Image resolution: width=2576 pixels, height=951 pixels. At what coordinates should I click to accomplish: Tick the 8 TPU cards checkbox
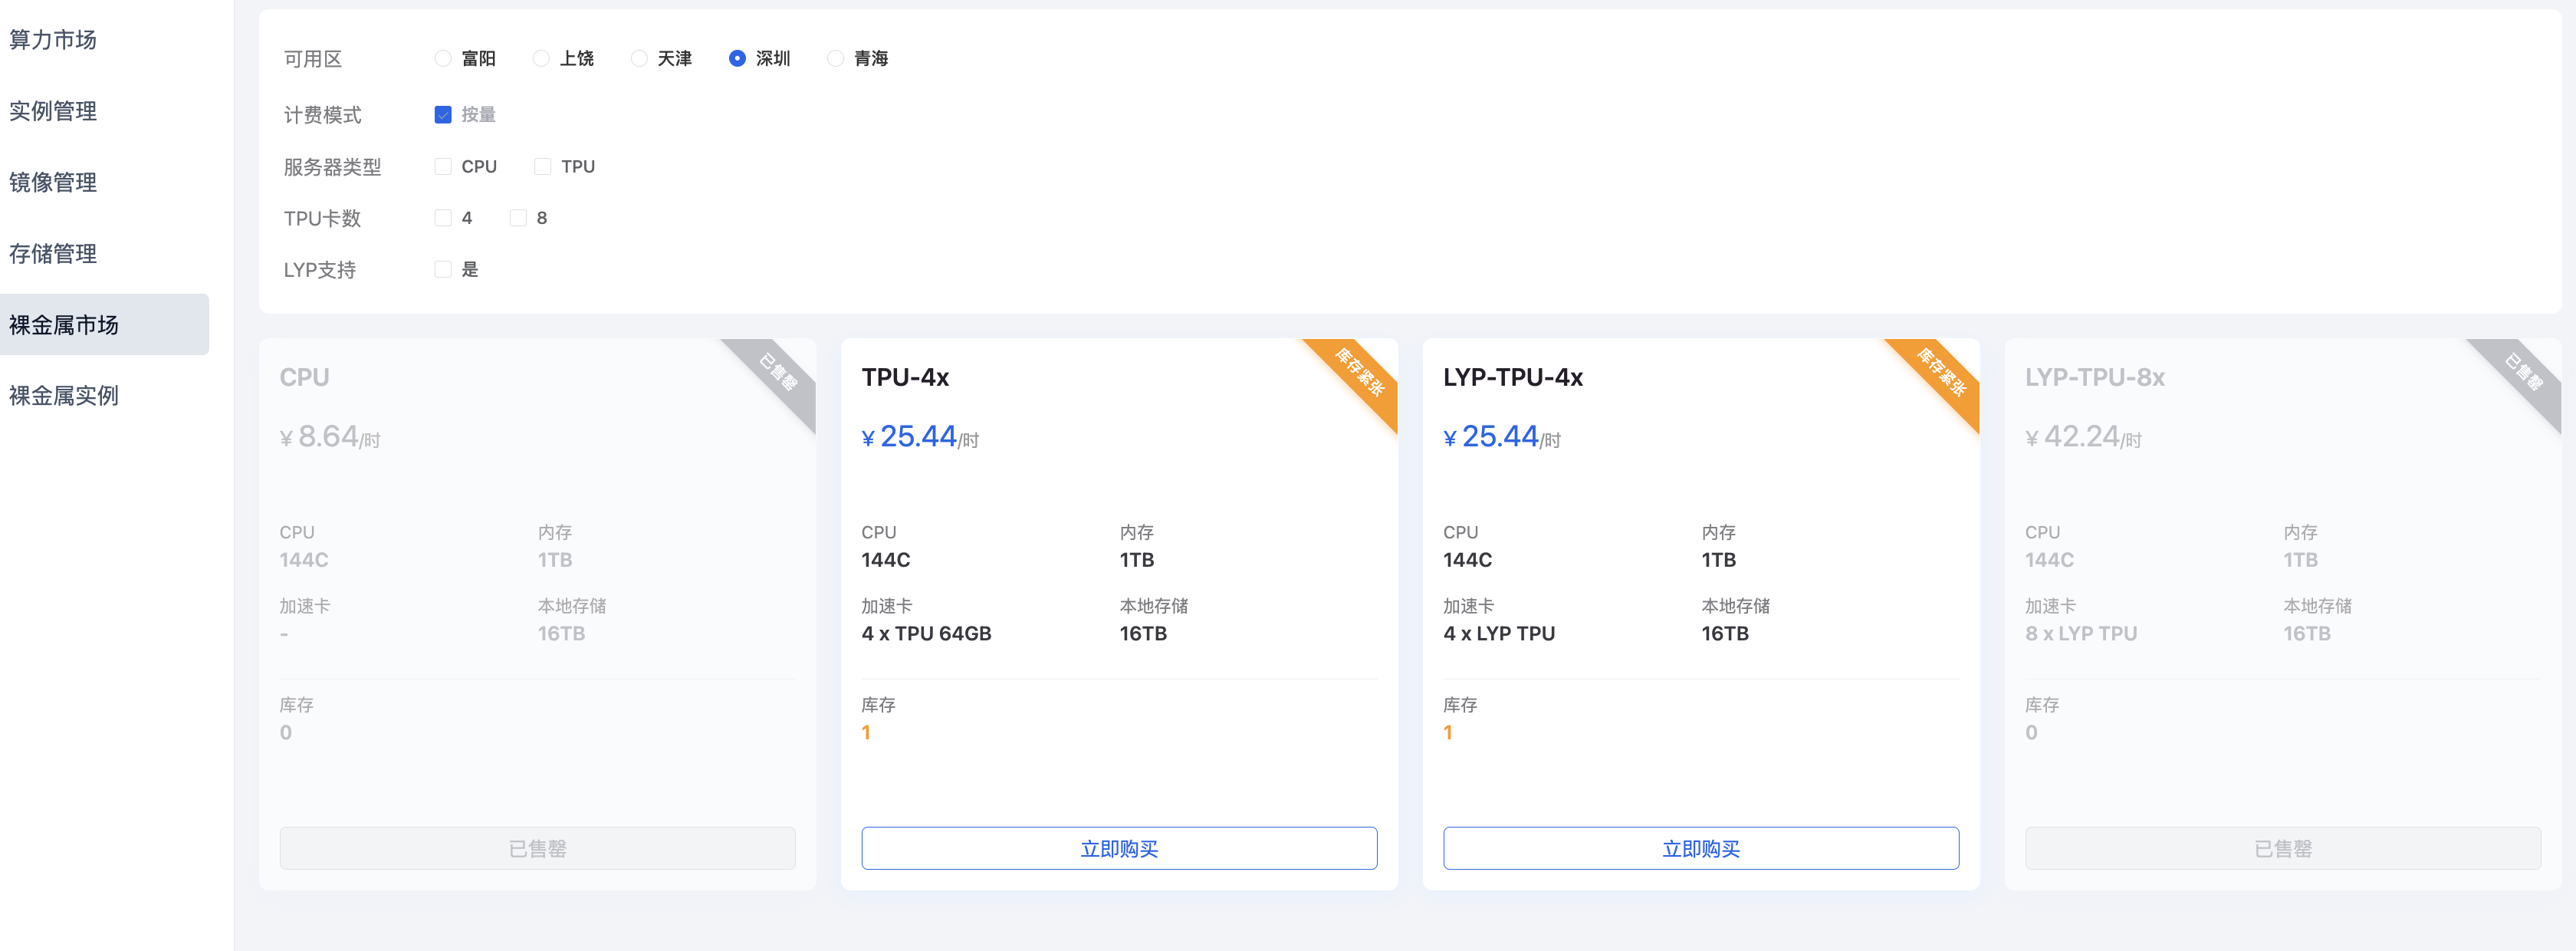[518, 218]
